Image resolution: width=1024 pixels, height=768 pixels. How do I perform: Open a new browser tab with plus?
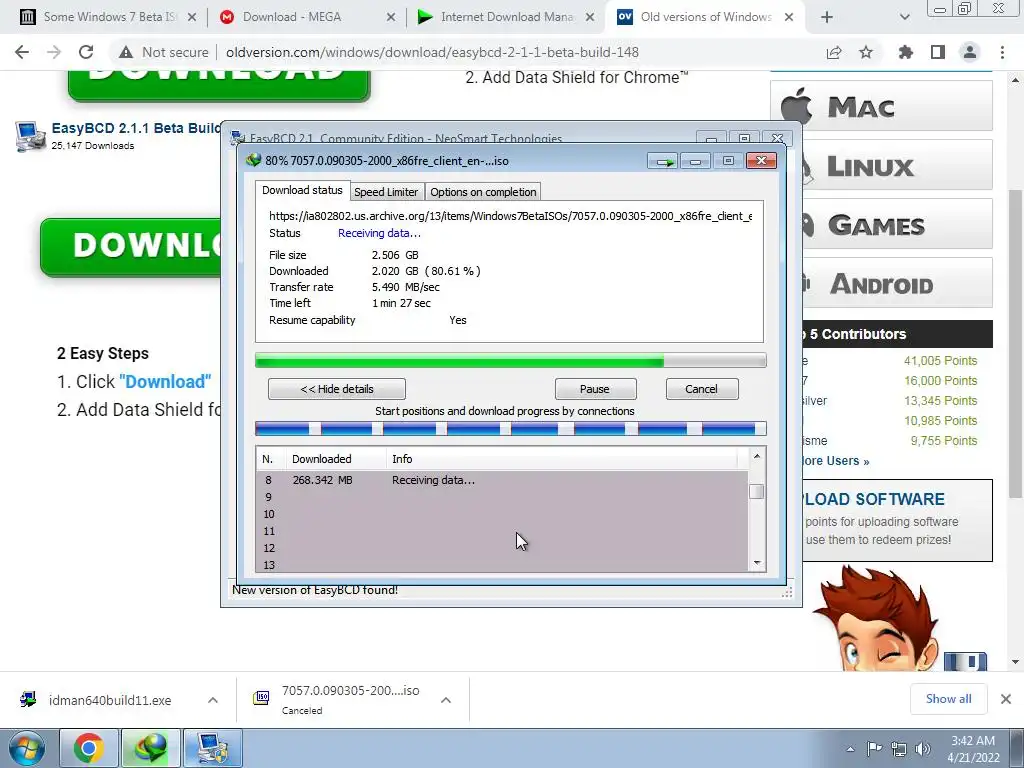pyautogui.click(x=827, y=18)
